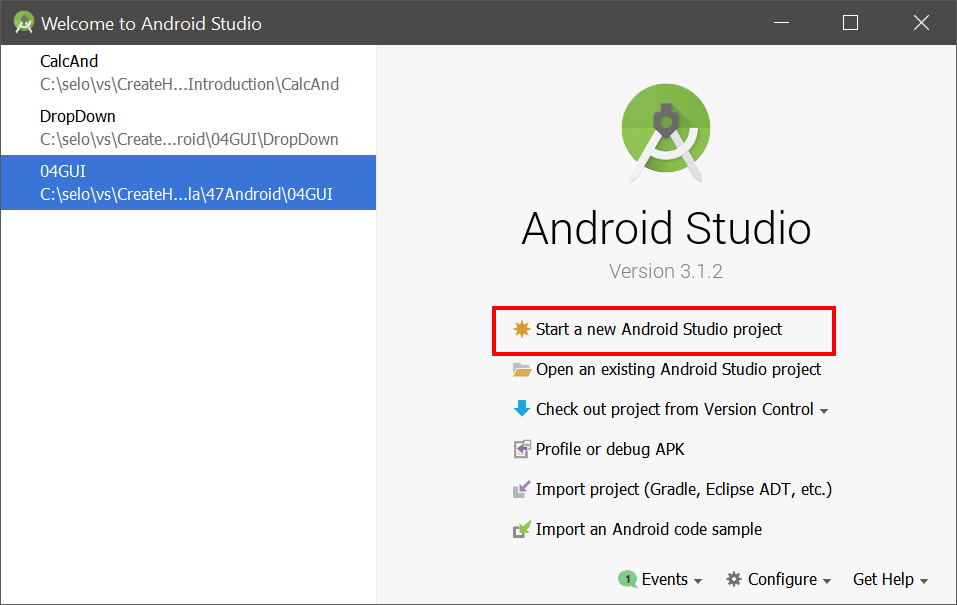Open the Configure dropdown arrow
Viewport: 957px width, 605px height.
click(x=827, y=581)
